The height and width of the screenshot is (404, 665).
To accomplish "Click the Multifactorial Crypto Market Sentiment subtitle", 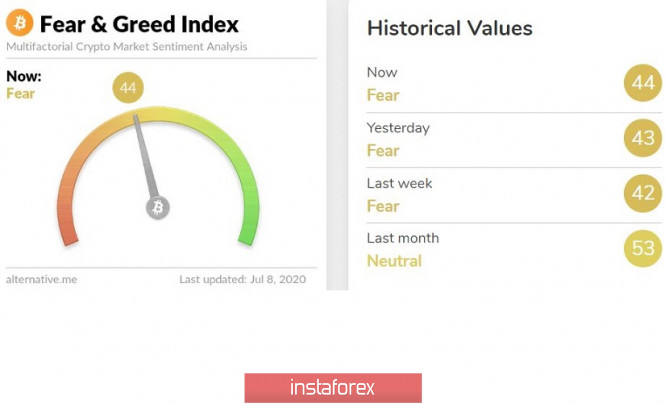I will point(126,47).
